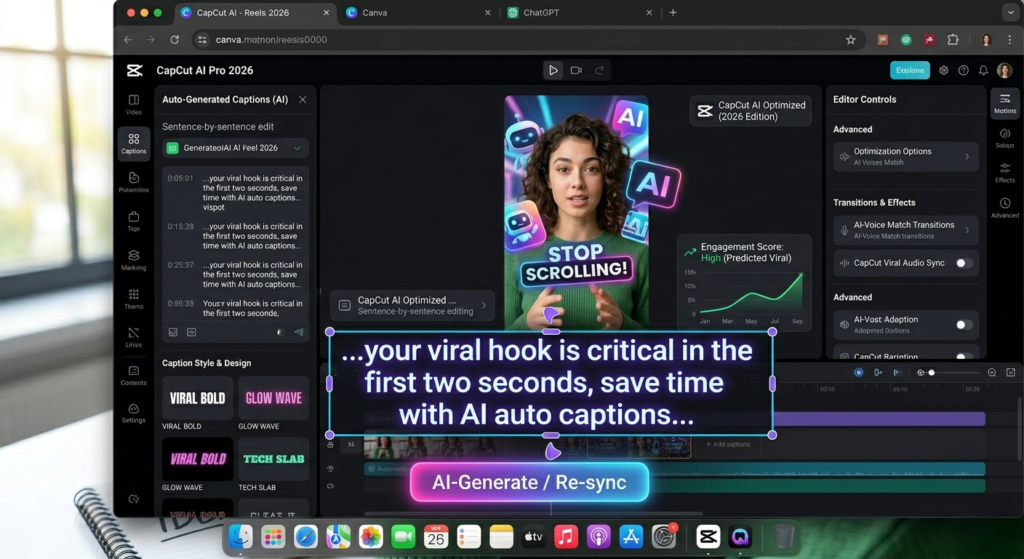This screenshot has height=559, width=1024.
Task: Switch to the ChatGPT browser tab
Action: coord(580,12)
